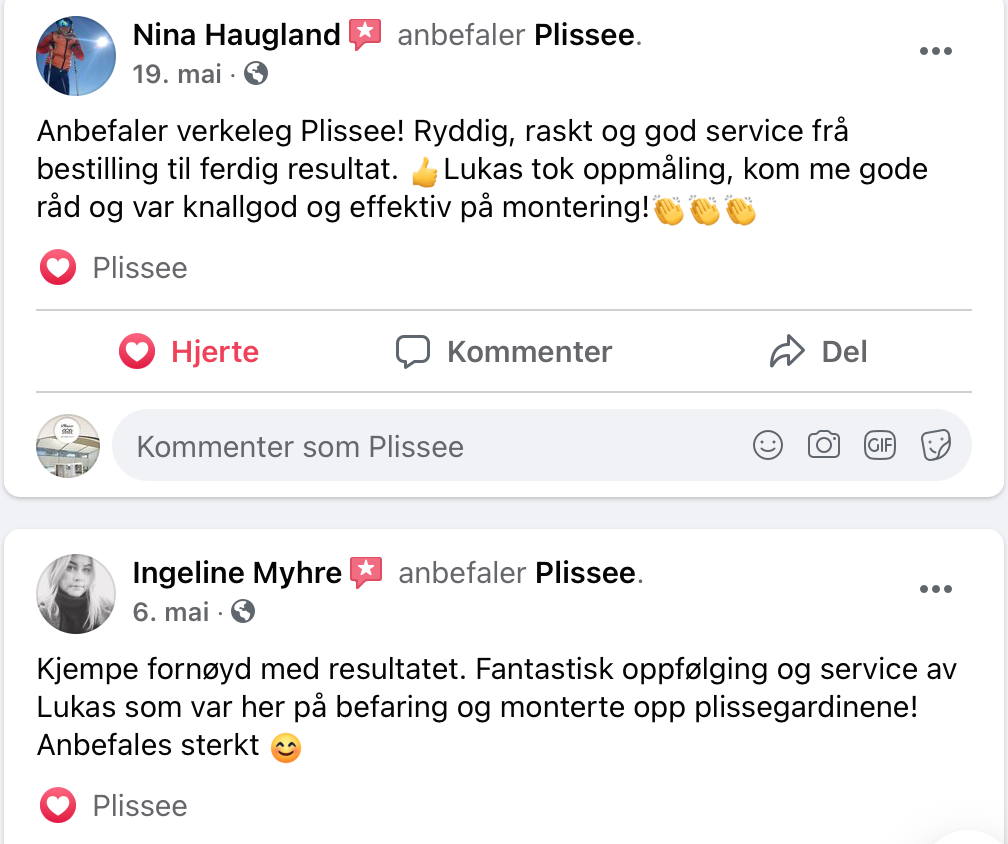Open Plissee page link in Ingeline's recommendation
1008x844 pixels.
(x=585, y=573)
